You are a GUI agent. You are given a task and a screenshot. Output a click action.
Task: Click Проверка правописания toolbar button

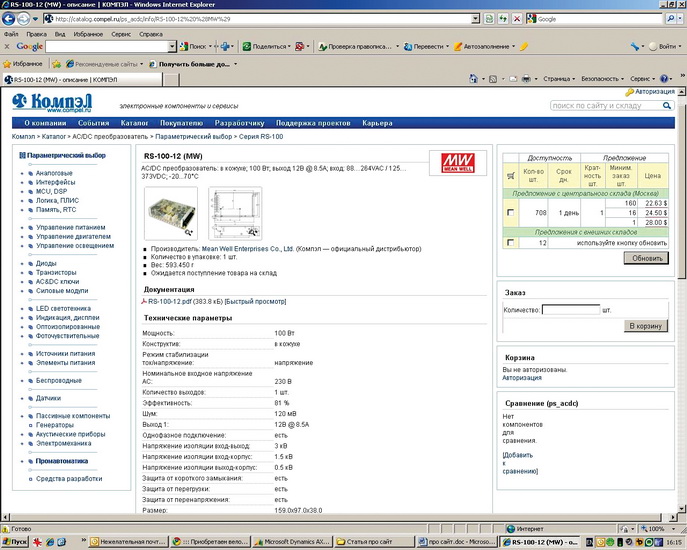pyautogui.click(x=355, y=46)
